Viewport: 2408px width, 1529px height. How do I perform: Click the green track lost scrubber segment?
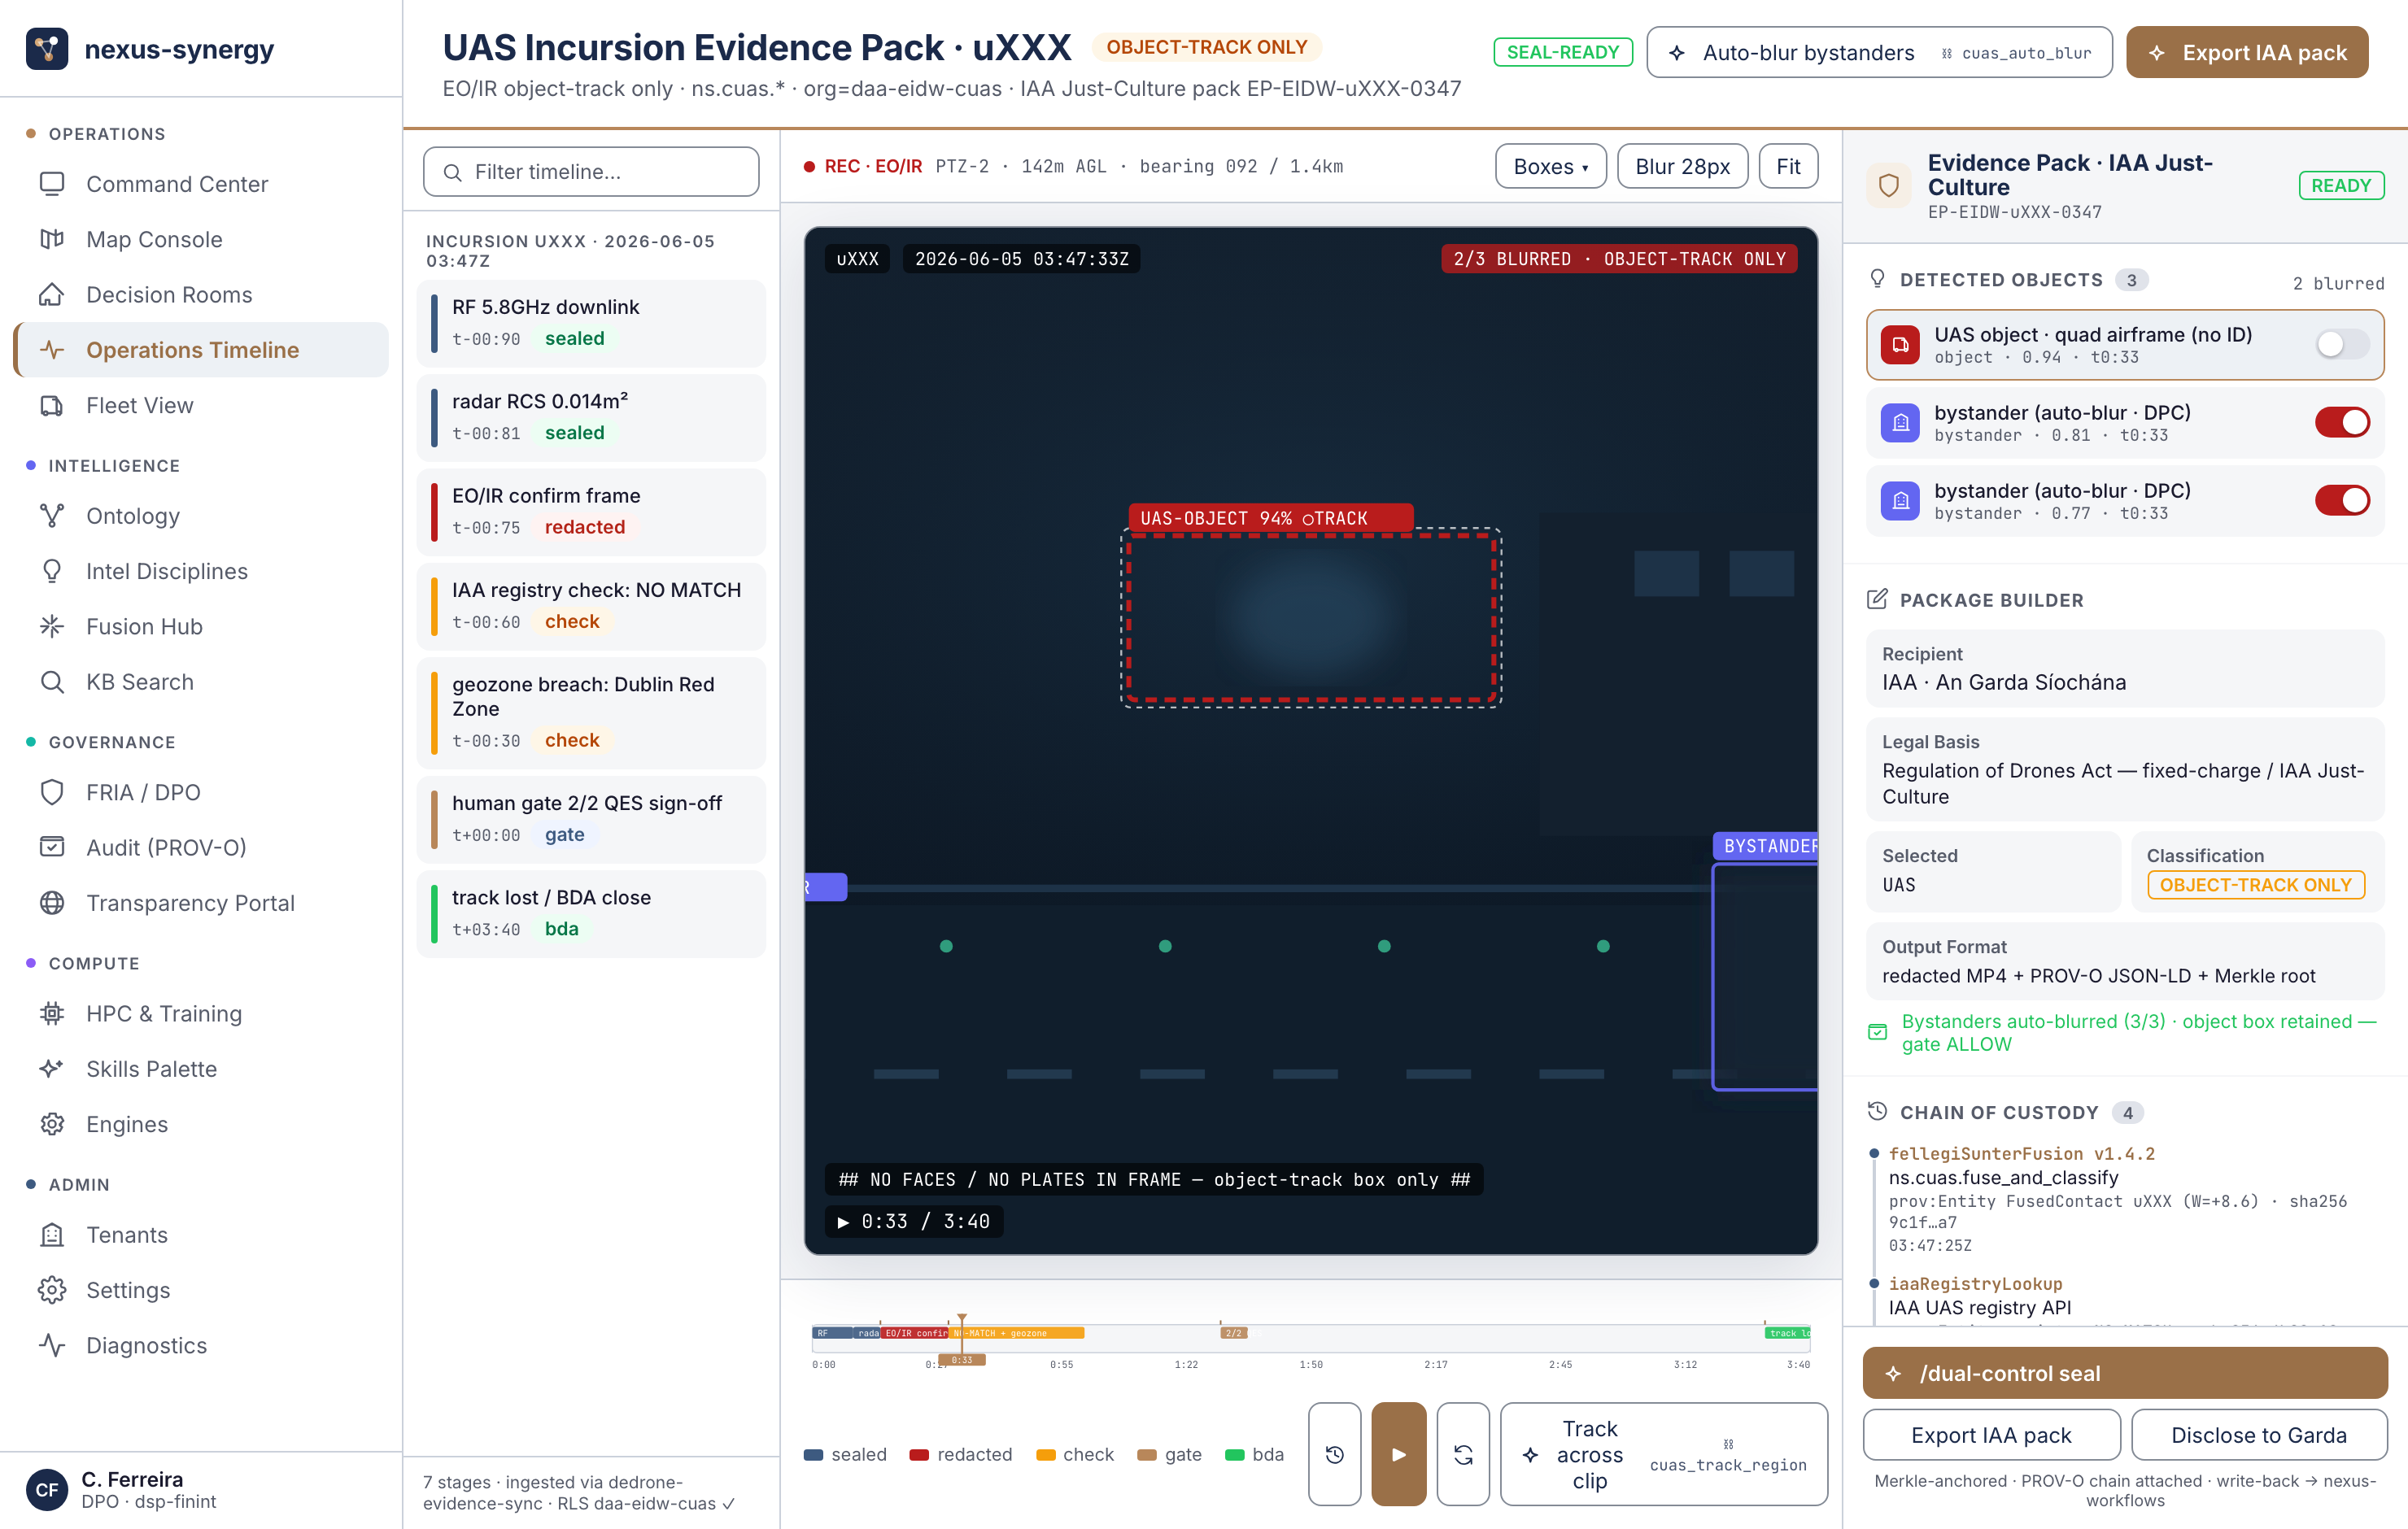click(1787, 1333)
